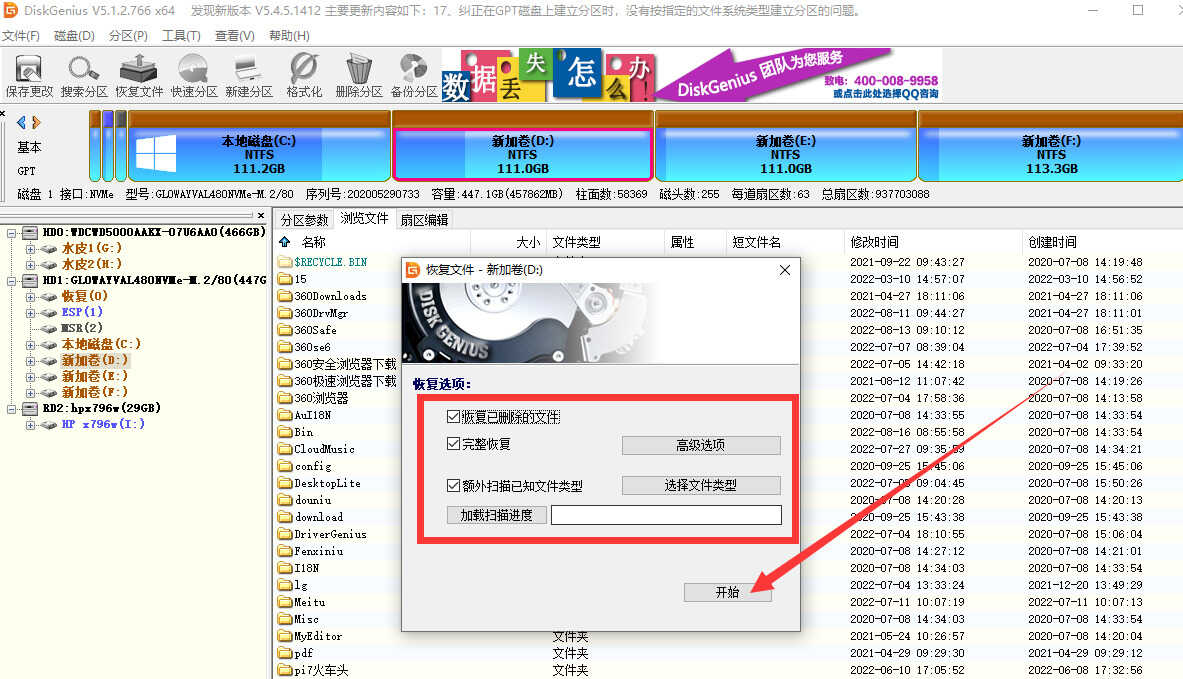
Task: Expand the 本地磁盘(C:) tree node
Action: pyautogui.click(x=30, y=345)
